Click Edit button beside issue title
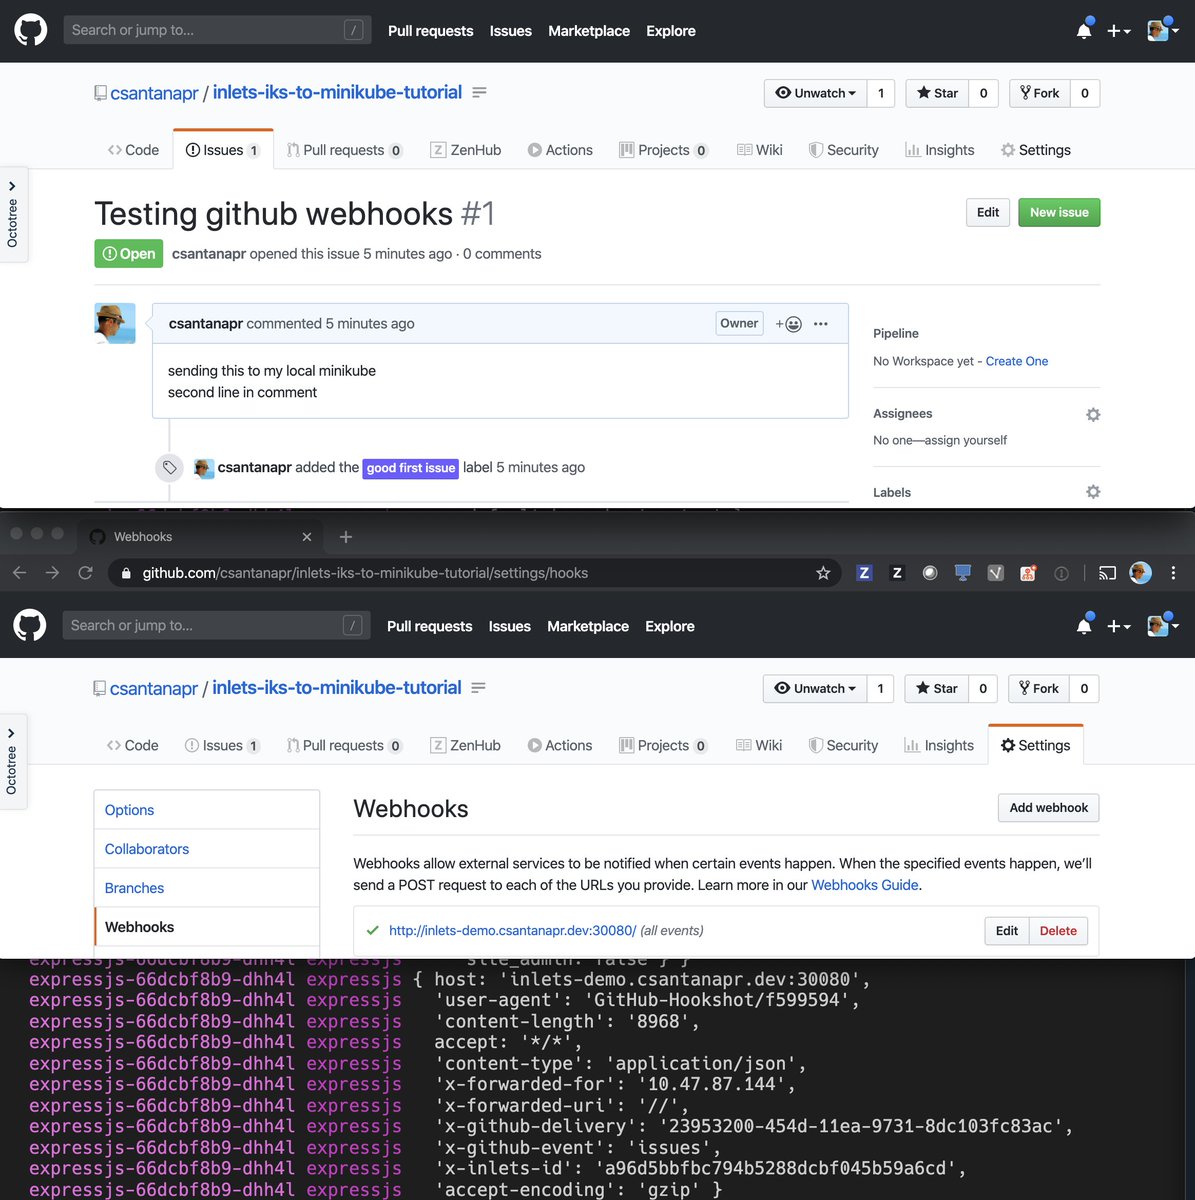1195x1200 pixels. pos(988,212)
